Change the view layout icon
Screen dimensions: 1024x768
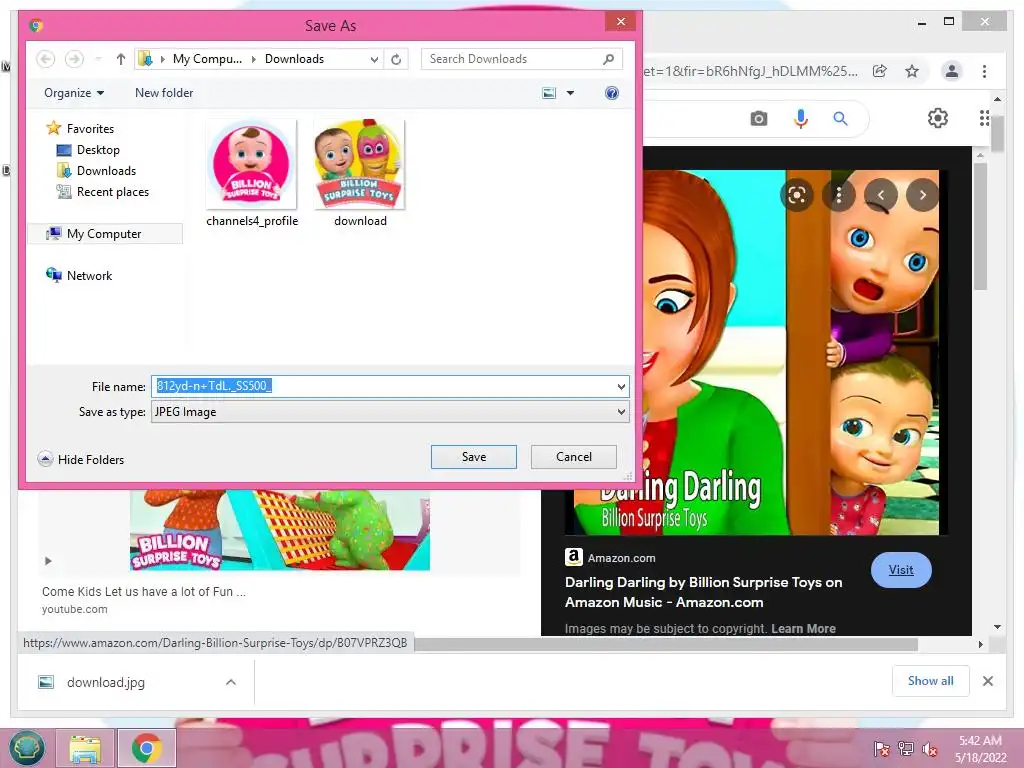point(549,93)
